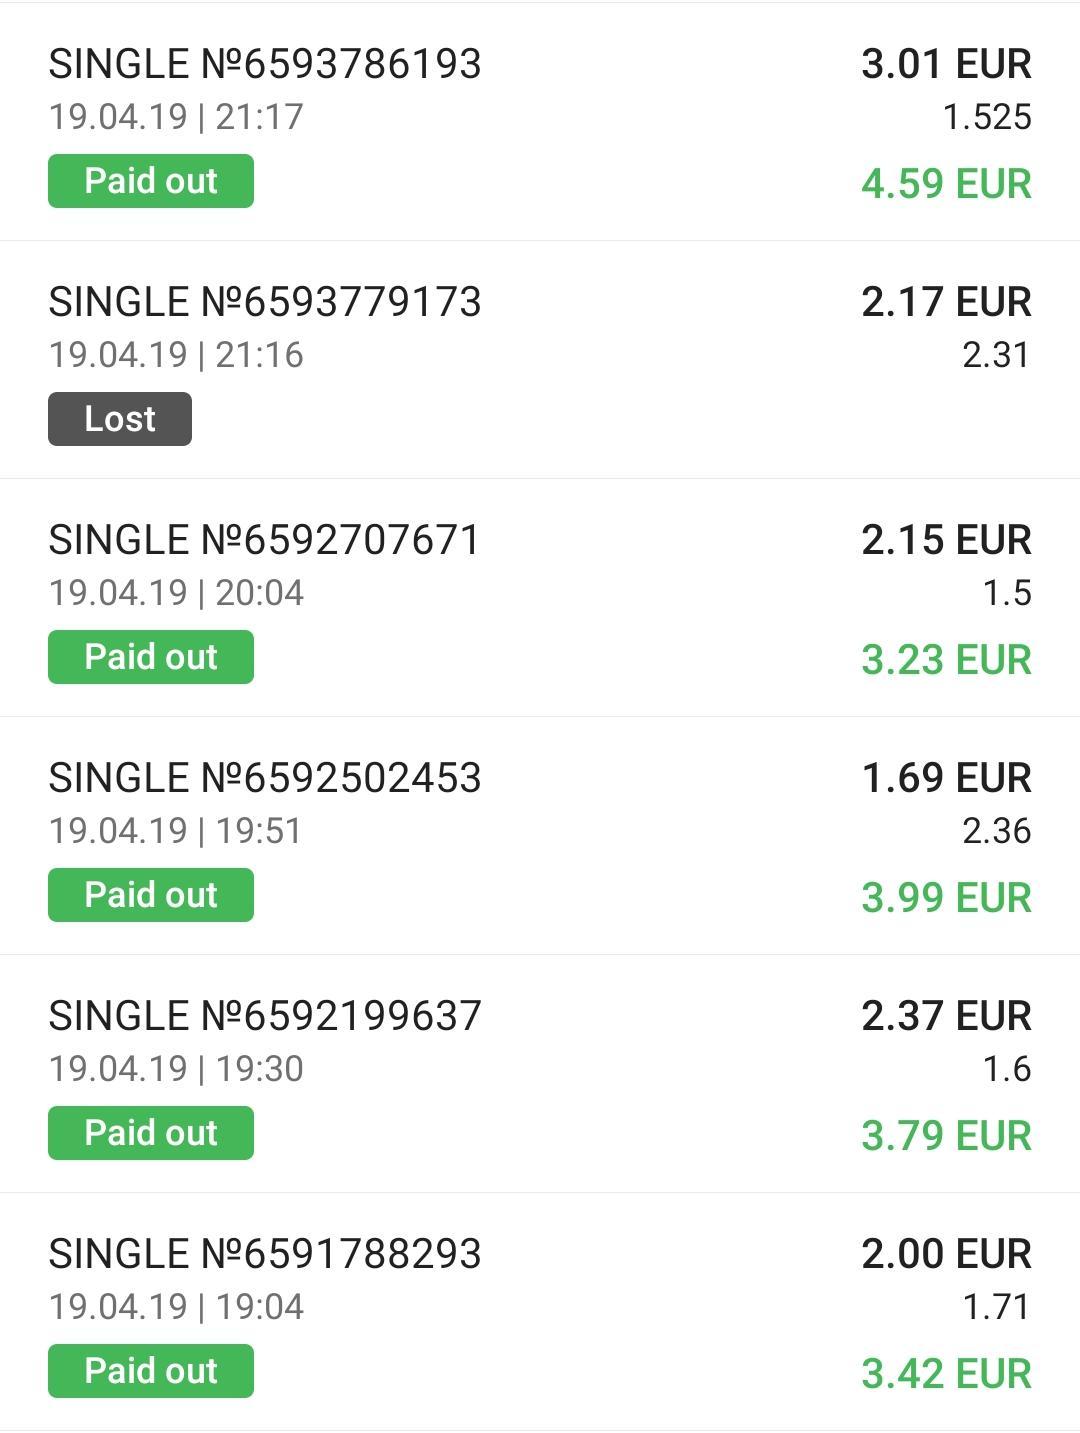The height and width of the screenshot is (1433, 1080).
Task: Open bet SINGLE №6593779173
Action: (265, 302)
